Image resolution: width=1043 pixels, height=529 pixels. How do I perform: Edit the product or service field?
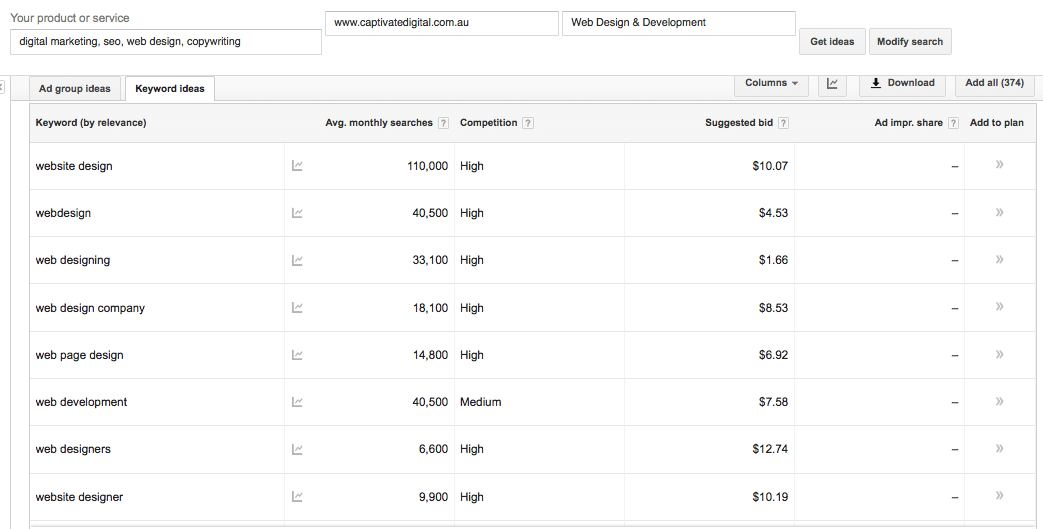166,41
